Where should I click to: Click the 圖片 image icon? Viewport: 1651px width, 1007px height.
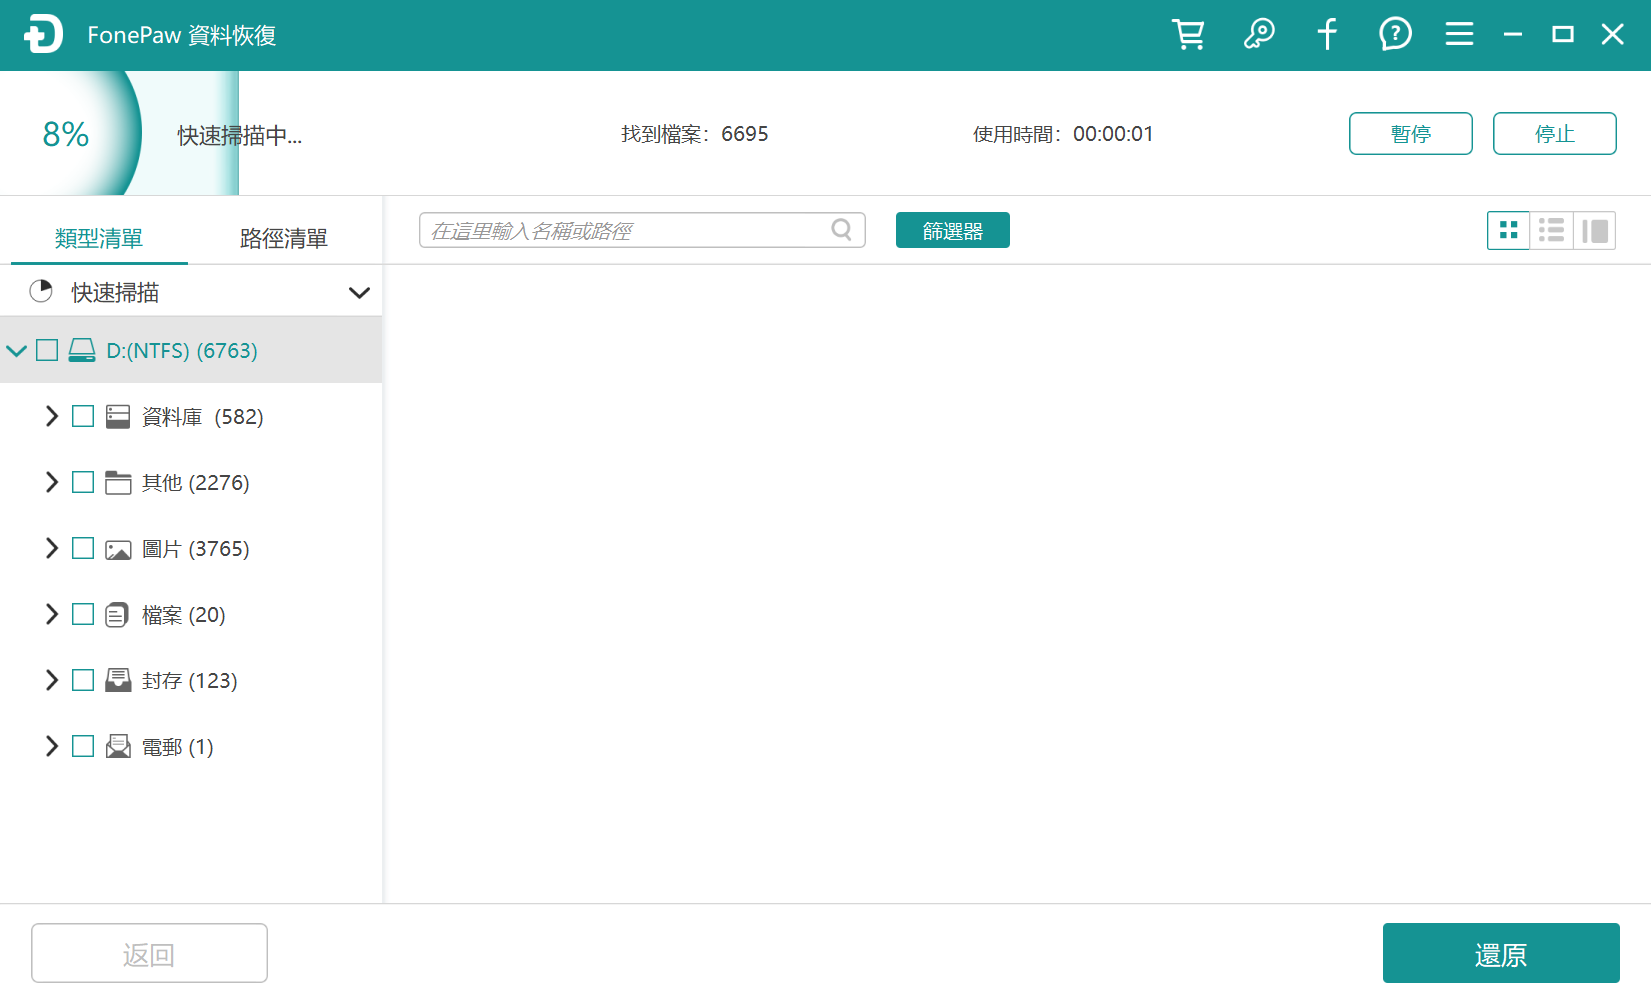tap(118, 549)
